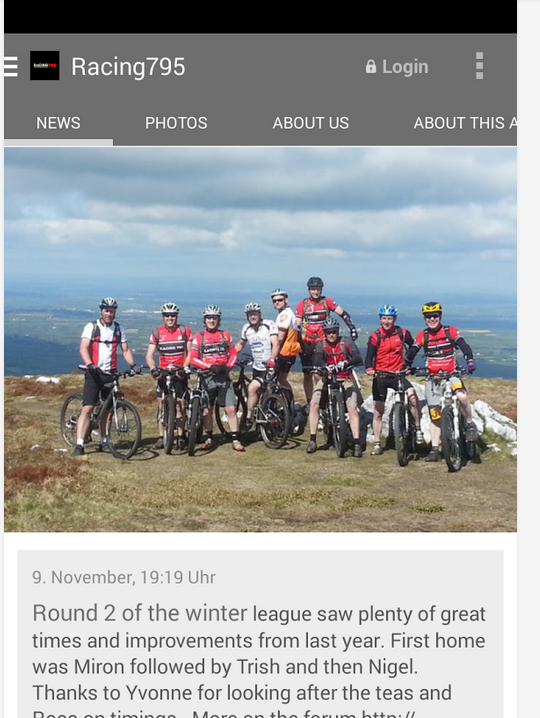This screenshot has width=540, height=718.
Task: Select the ABOUT THIS A… tab
Action: pyautogui.click(x=464, y=123)
